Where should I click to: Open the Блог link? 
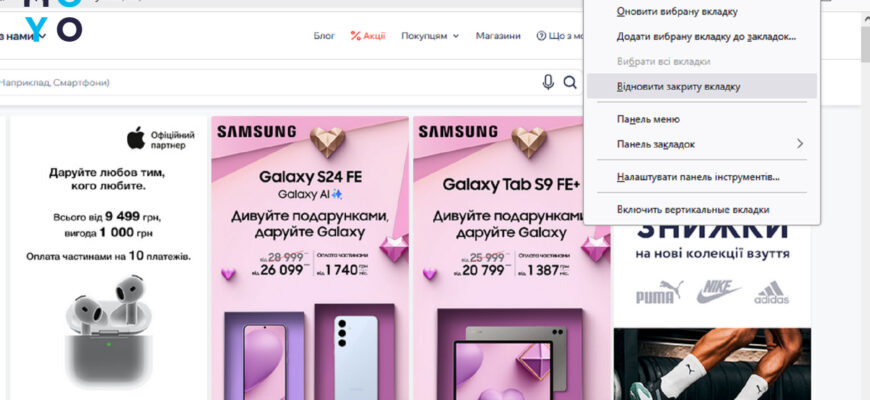coord(324,36)
